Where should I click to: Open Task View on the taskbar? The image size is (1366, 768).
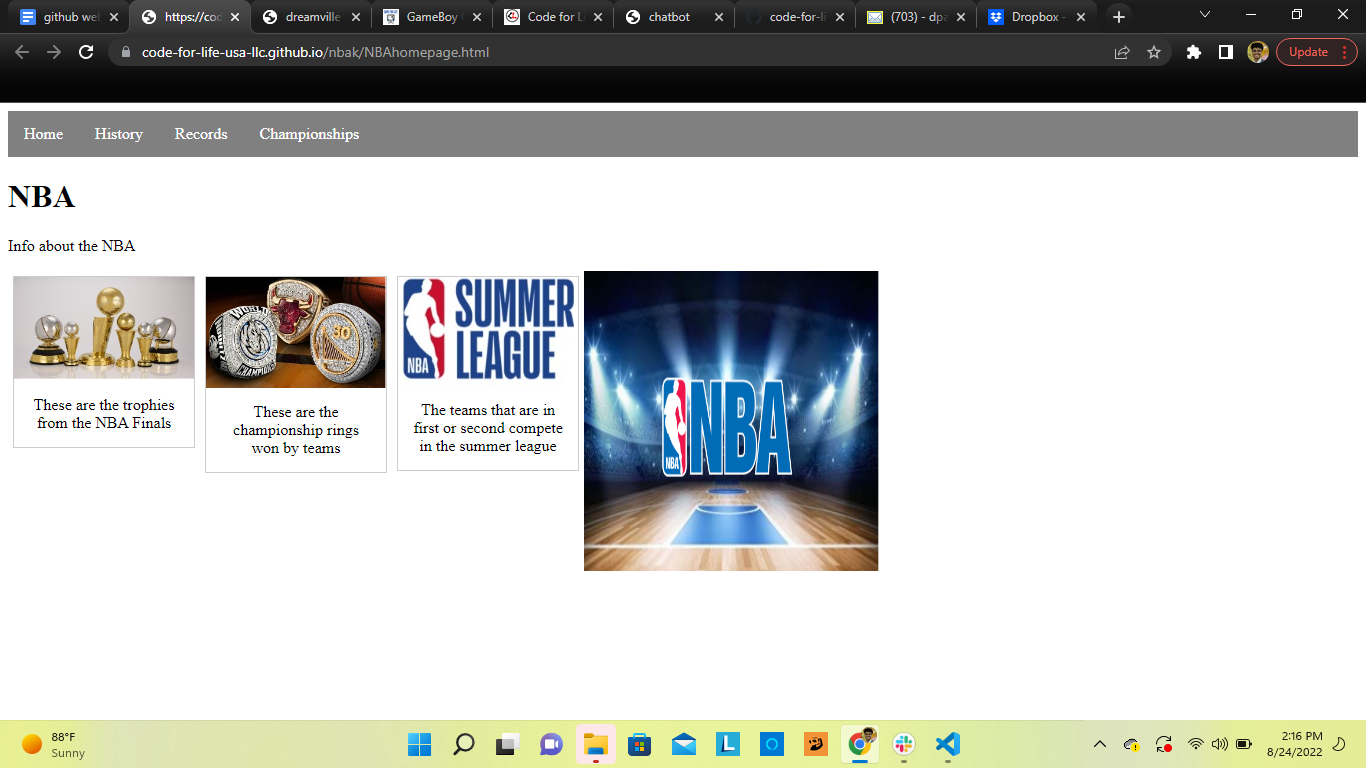(507, 744)
